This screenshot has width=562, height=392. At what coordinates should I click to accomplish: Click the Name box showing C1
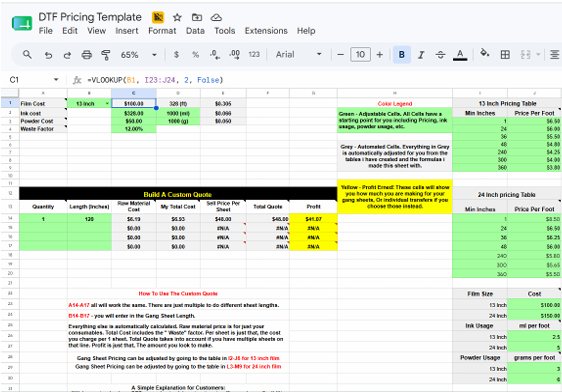[x=14, y=80]
